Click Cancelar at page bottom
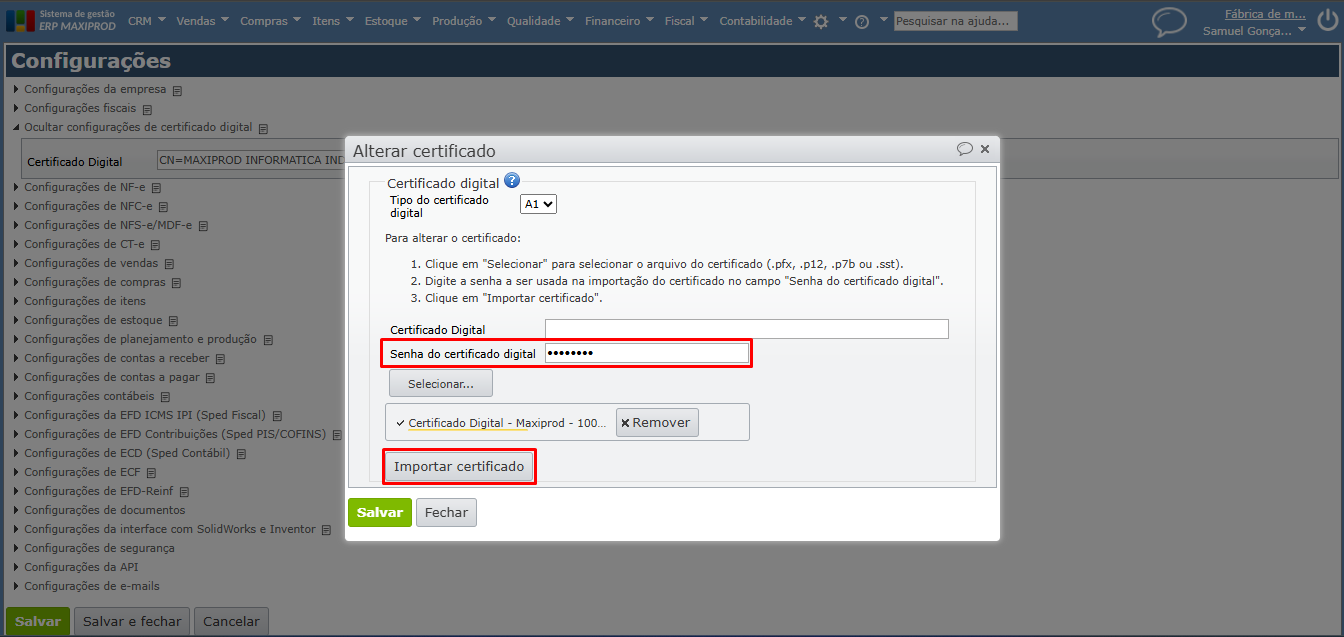The height and width of the screenshot is (637, 1344). coord(231,621)
